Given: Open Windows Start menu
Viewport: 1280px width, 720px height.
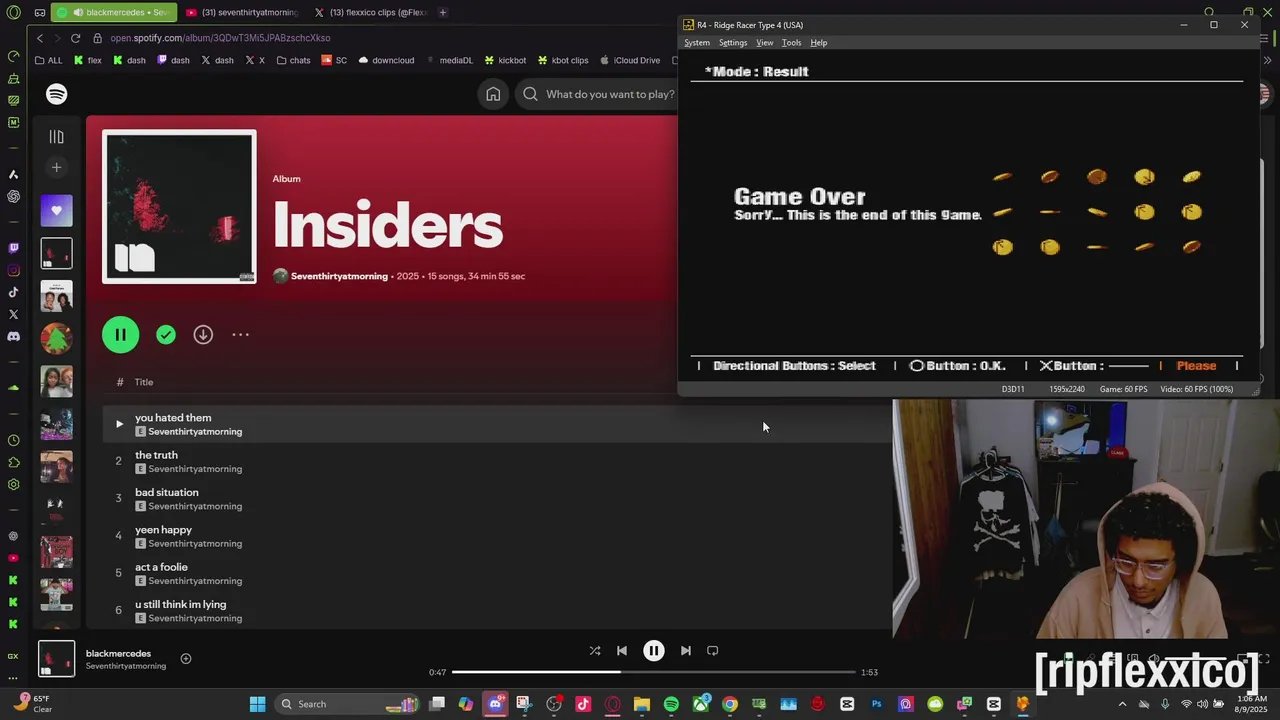Looking at the screenshot, I should coord(257,704).
